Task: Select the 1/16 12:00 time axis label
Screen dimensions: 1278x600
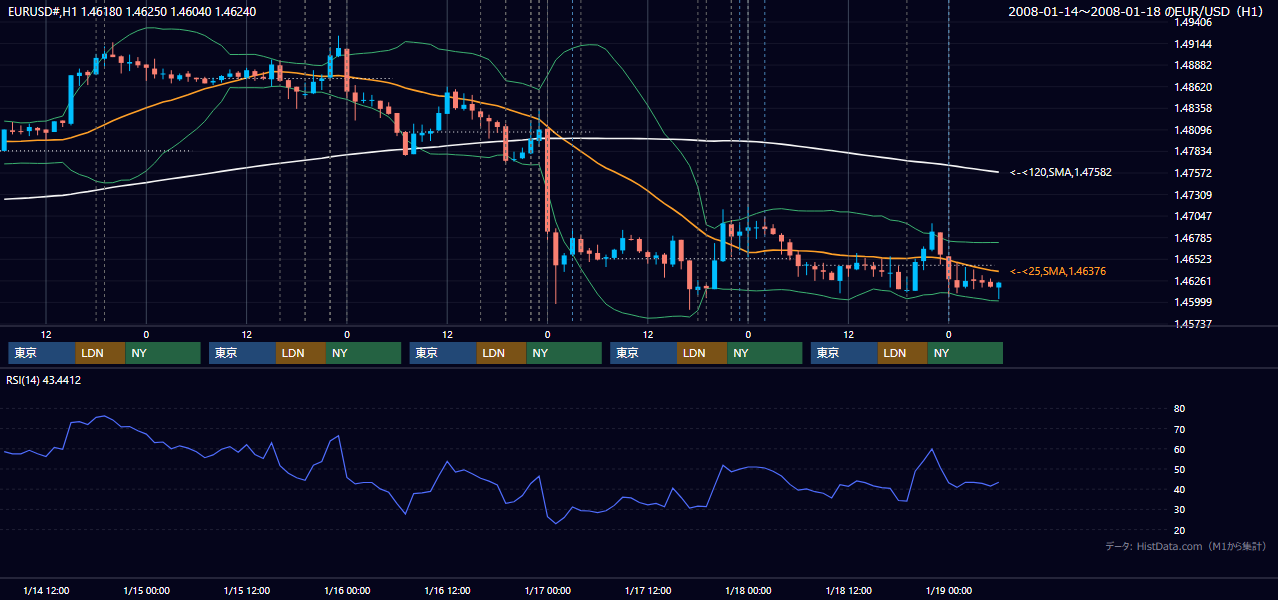Action: pyautogui.click(x=447, y=591)
